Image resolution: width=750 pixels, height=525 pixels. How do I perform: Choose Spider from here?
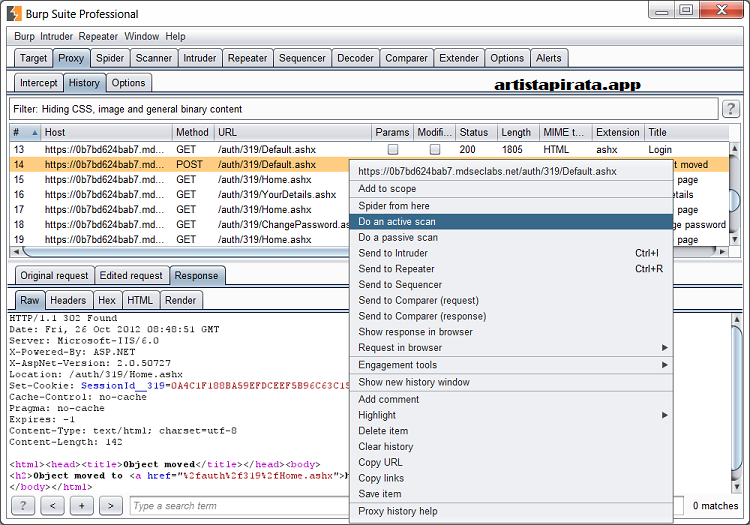[x=511, y=206]
